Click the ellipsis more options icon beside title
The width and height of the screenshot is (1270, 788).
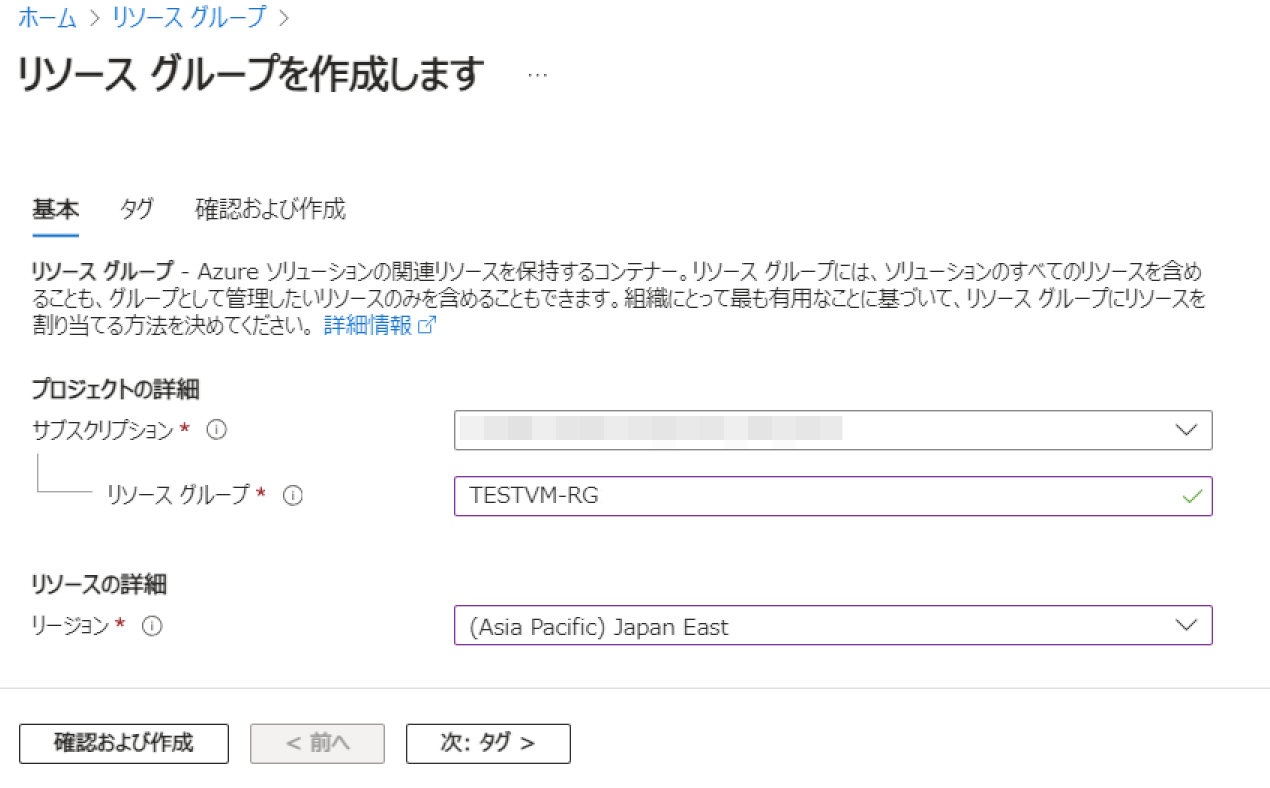[x=537, y=76]
